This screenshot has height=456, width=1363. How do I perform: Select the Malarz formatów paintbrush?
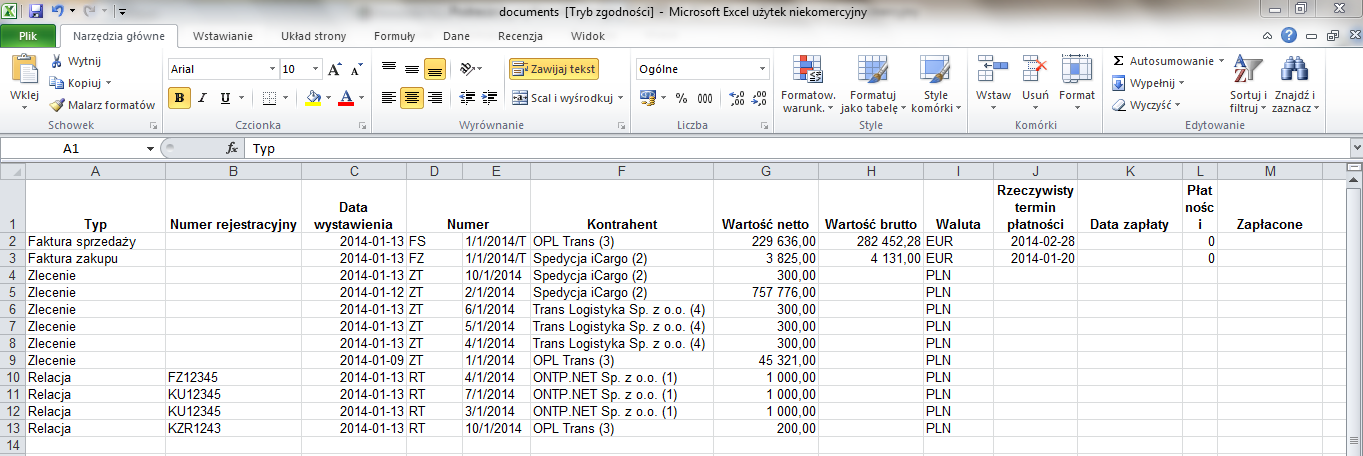[x=57, y=105]
